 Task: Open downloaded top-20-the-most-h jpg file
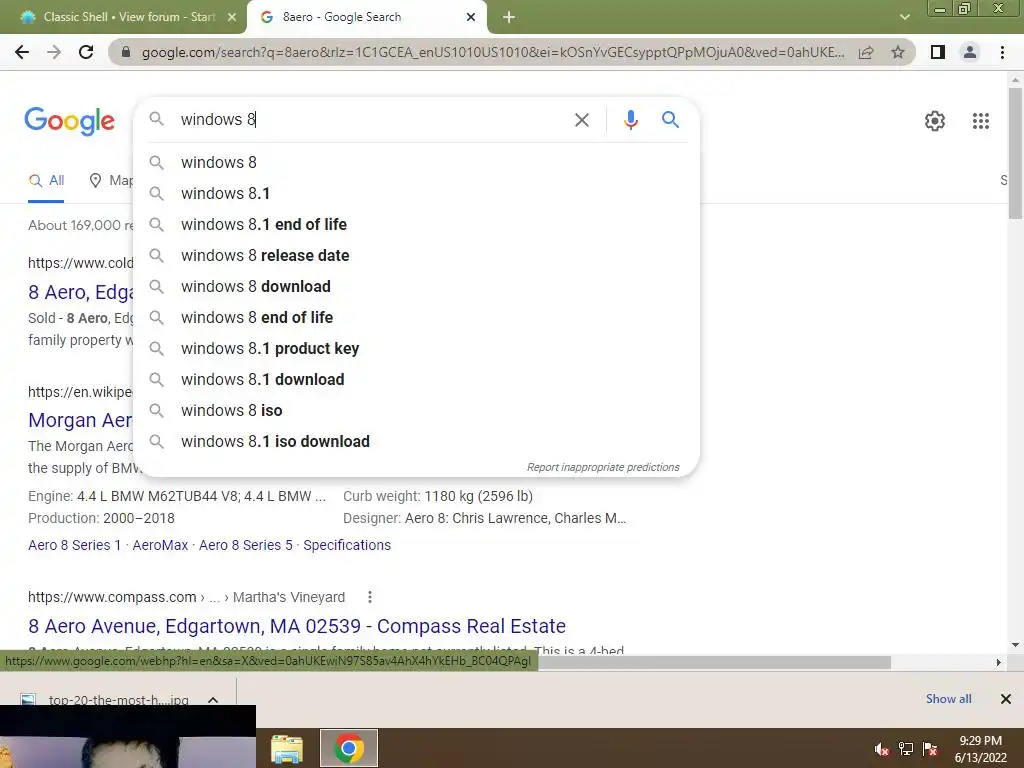point(104,699)
